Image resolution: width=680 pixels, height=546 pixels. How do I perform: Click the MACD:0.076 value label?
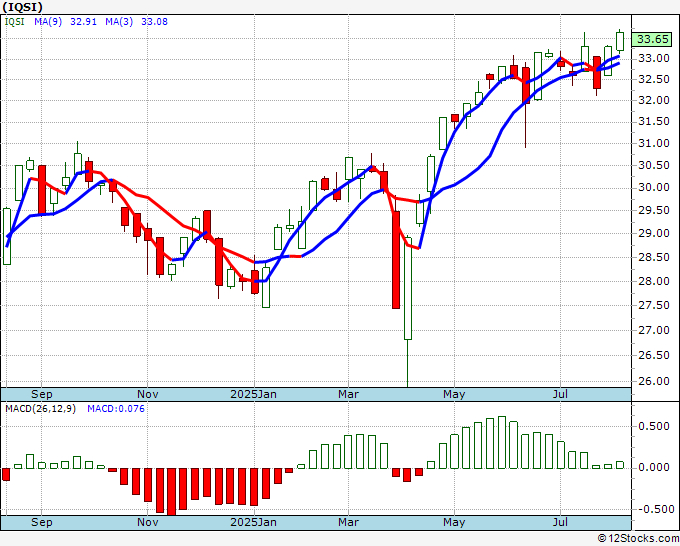click(116, 409)
